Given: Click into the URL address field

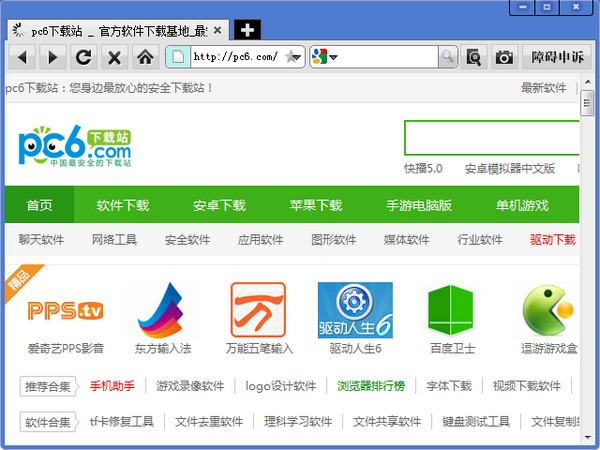Looking at the screenshot, I should [x=237, y=57].
